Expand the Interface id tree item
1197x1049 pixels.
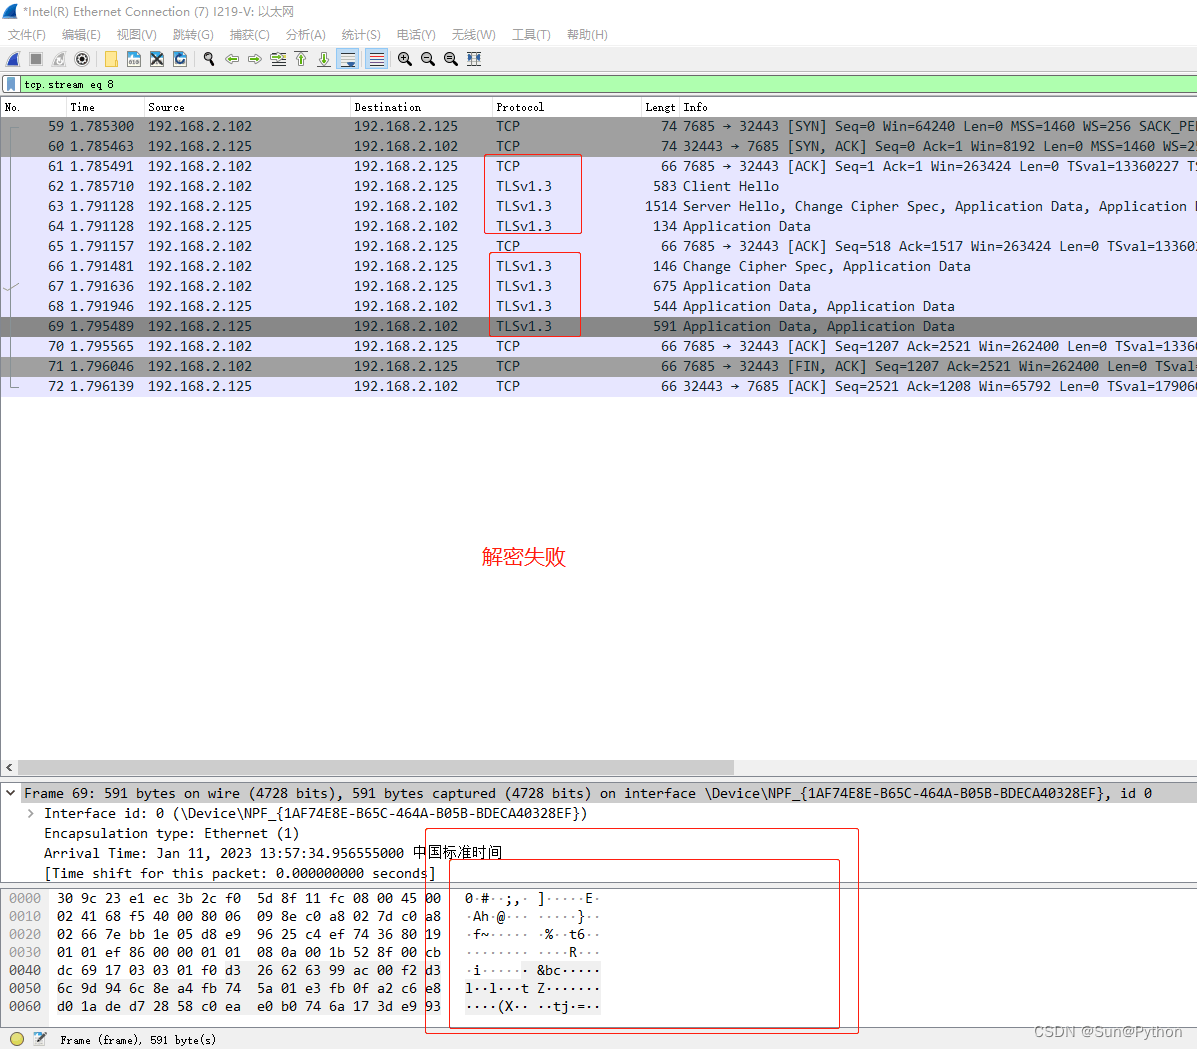click(x=31, y=813)
